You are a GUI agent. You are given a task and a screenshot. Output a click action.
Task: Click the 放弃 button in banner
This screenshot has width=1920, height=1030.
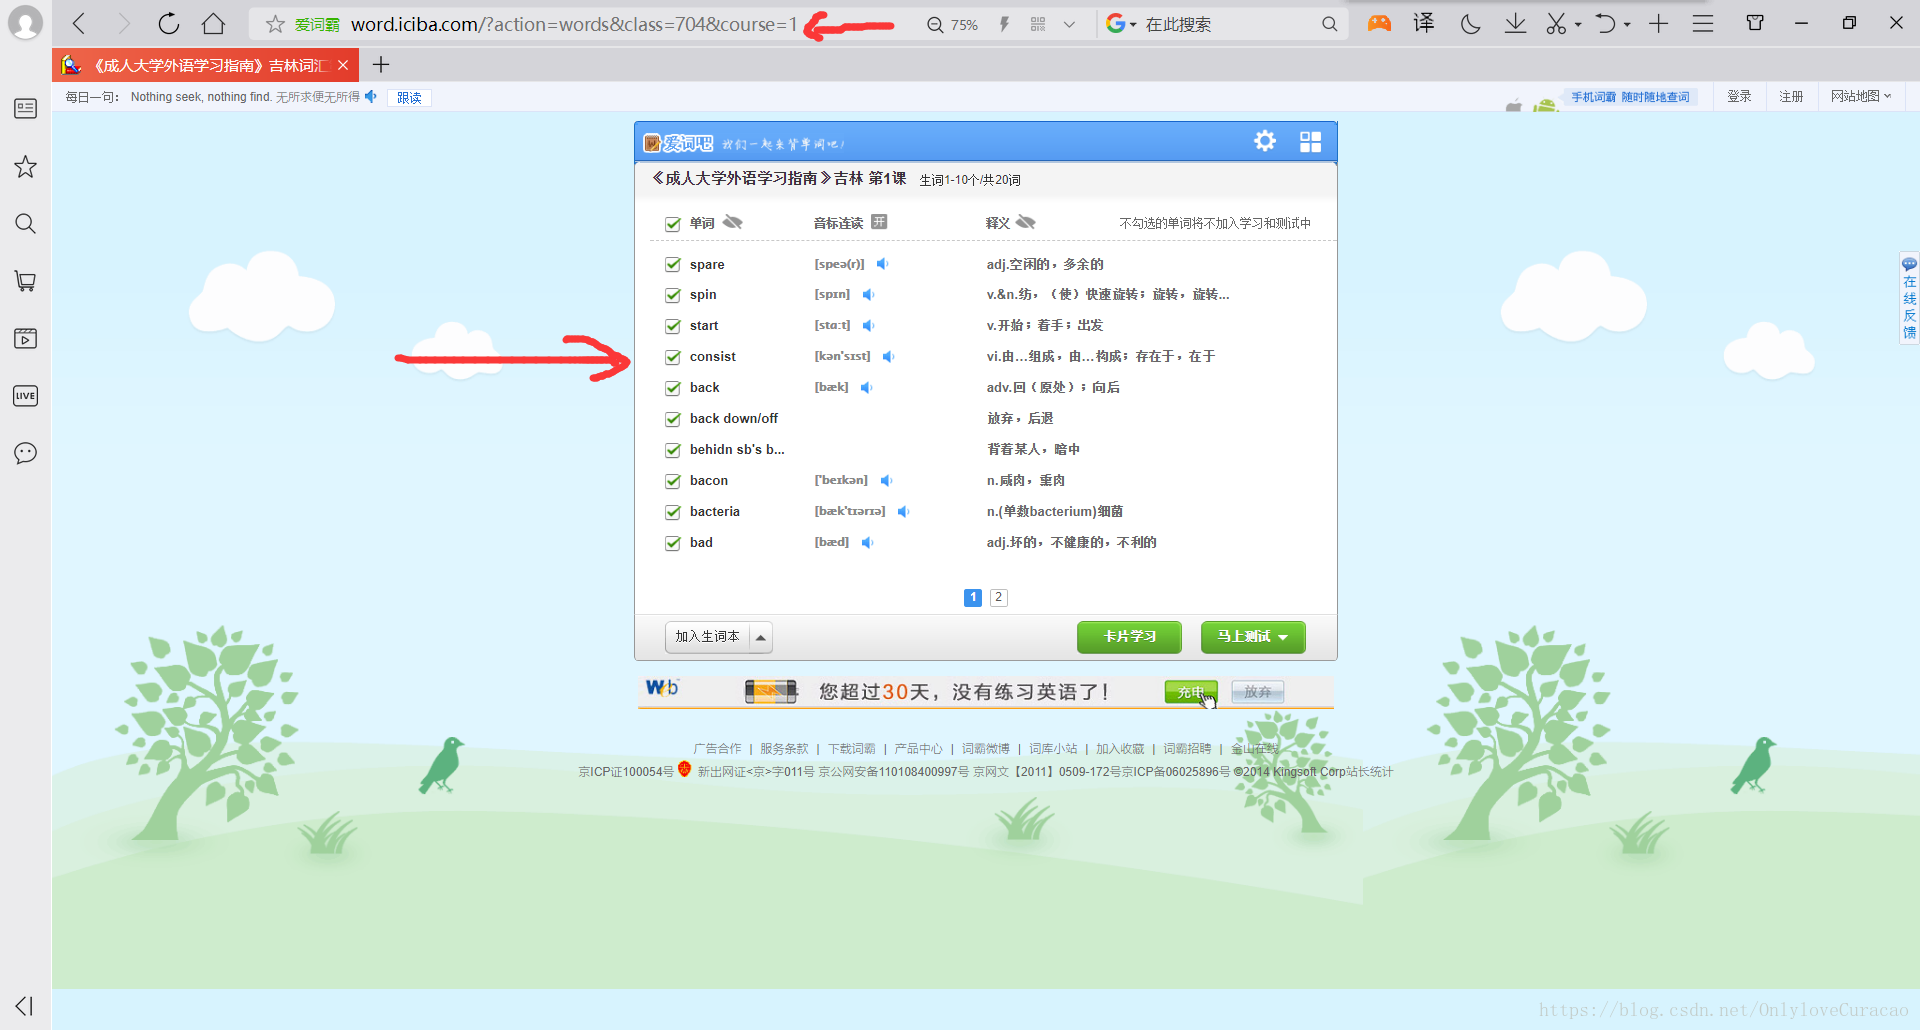[x=1258, y=692]
